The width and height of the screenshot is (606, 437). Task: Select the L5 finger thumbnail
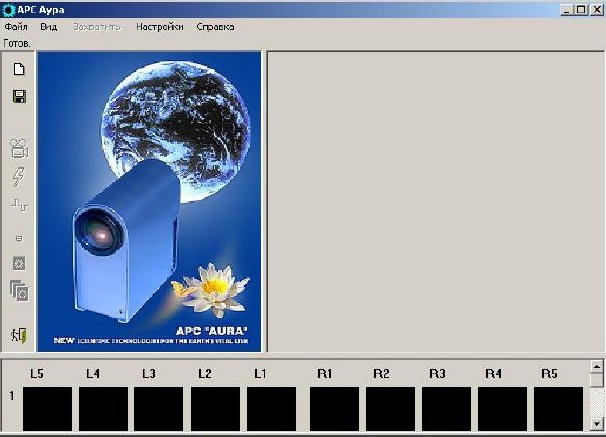(x=47, y=409)
